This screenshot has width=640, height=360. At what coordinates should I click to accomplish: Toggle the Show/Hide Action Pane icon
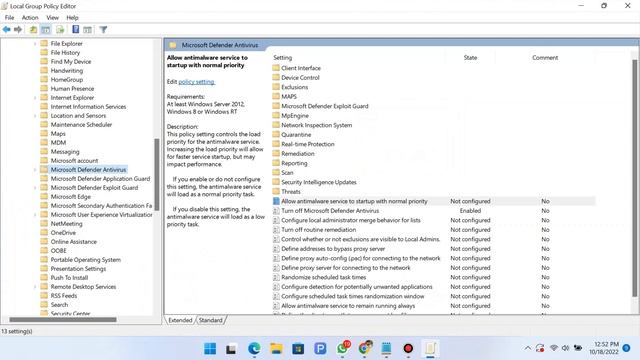[x=87, y=29]
